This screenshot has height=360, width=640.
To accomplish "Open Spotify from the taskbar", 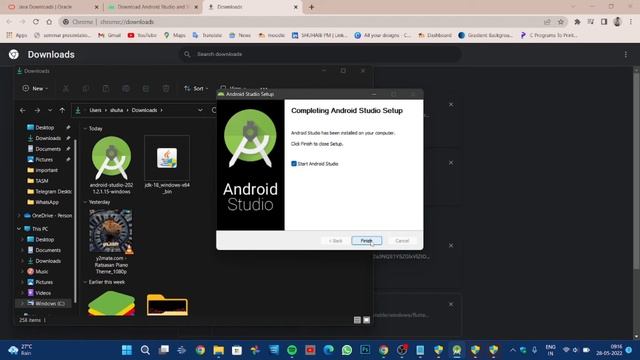I will (x=292, y=350).
